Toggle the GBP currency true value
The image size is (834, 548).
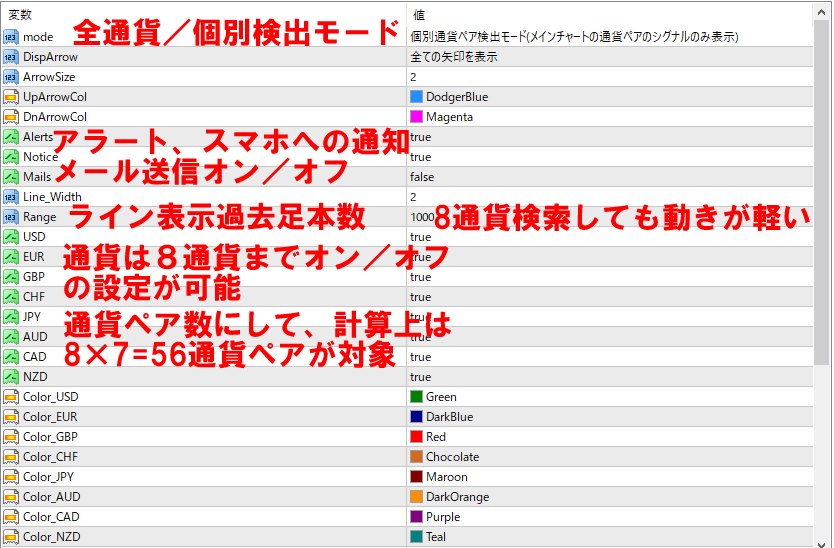610,277
